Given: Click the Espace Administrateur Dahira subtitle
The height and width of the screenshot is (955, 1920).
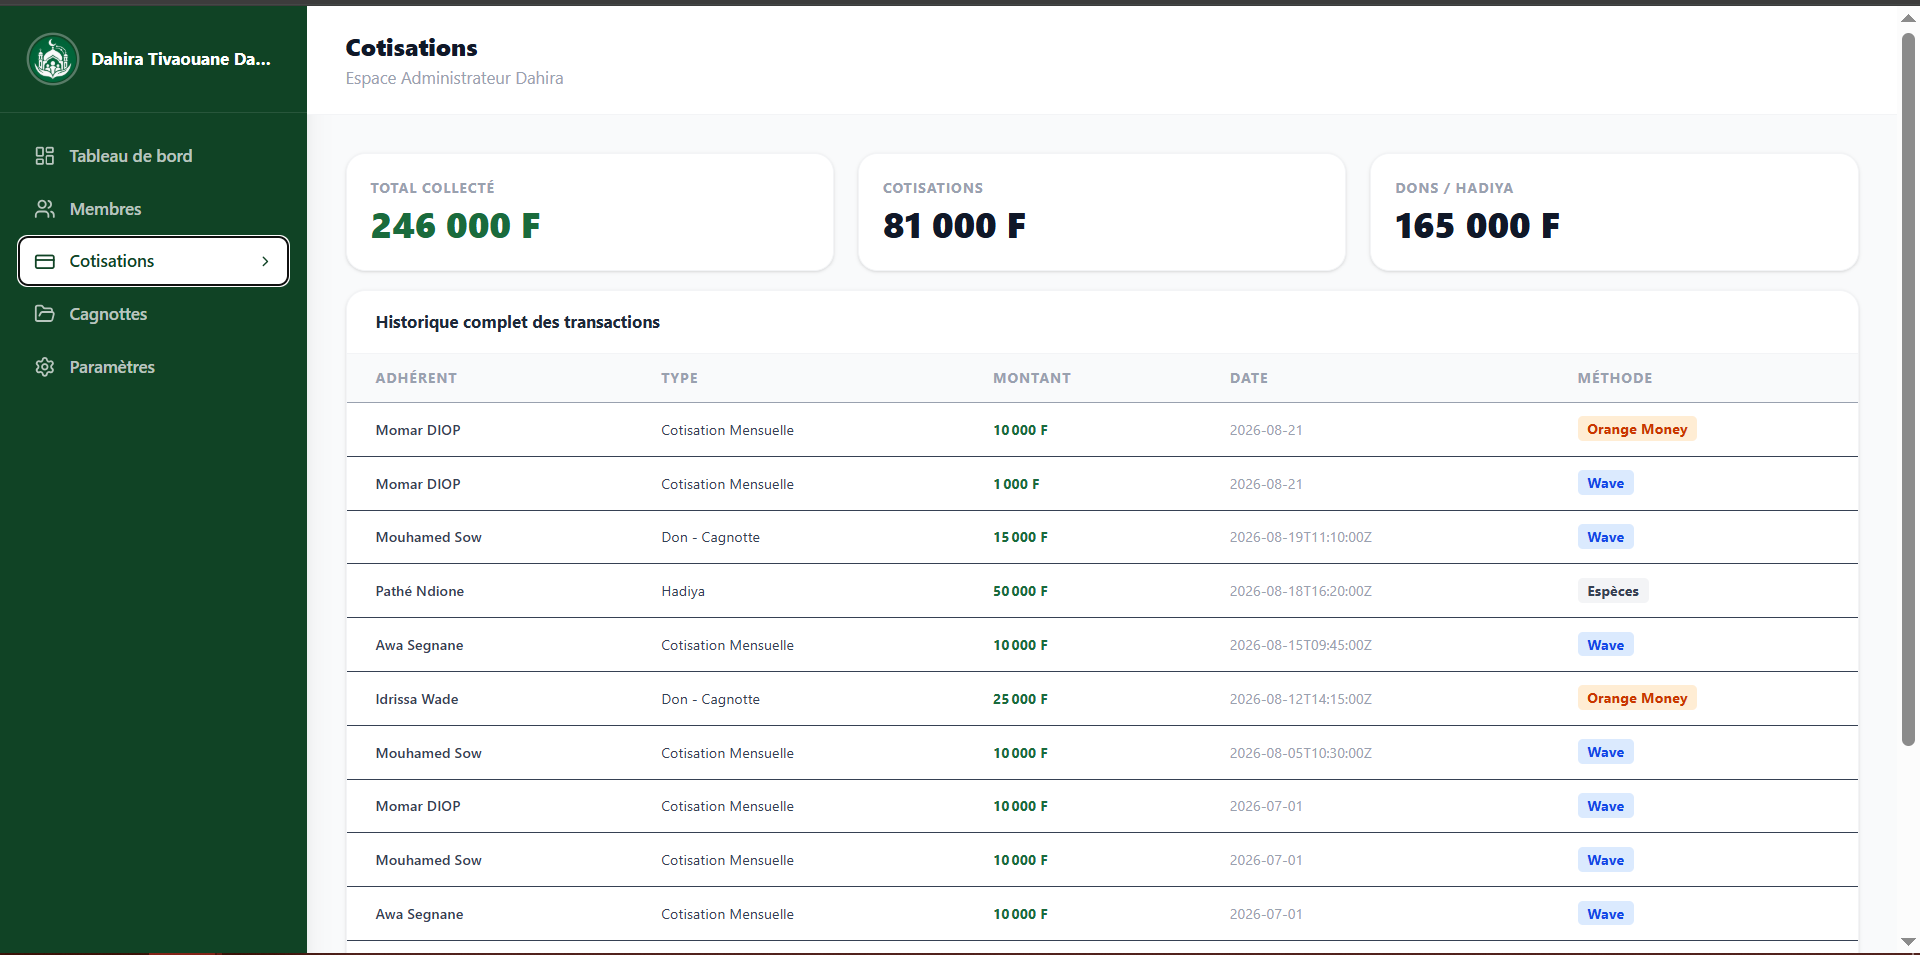Looking at the screenshot, I should click(454, 78).
